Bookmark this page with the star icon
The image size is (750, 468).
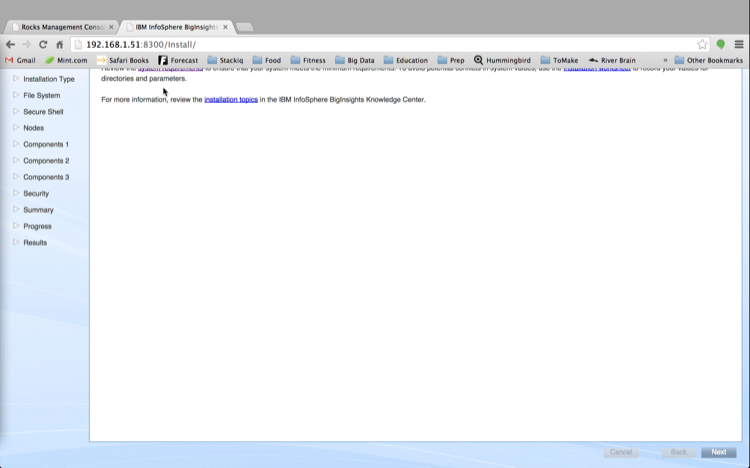pos(702,45)
